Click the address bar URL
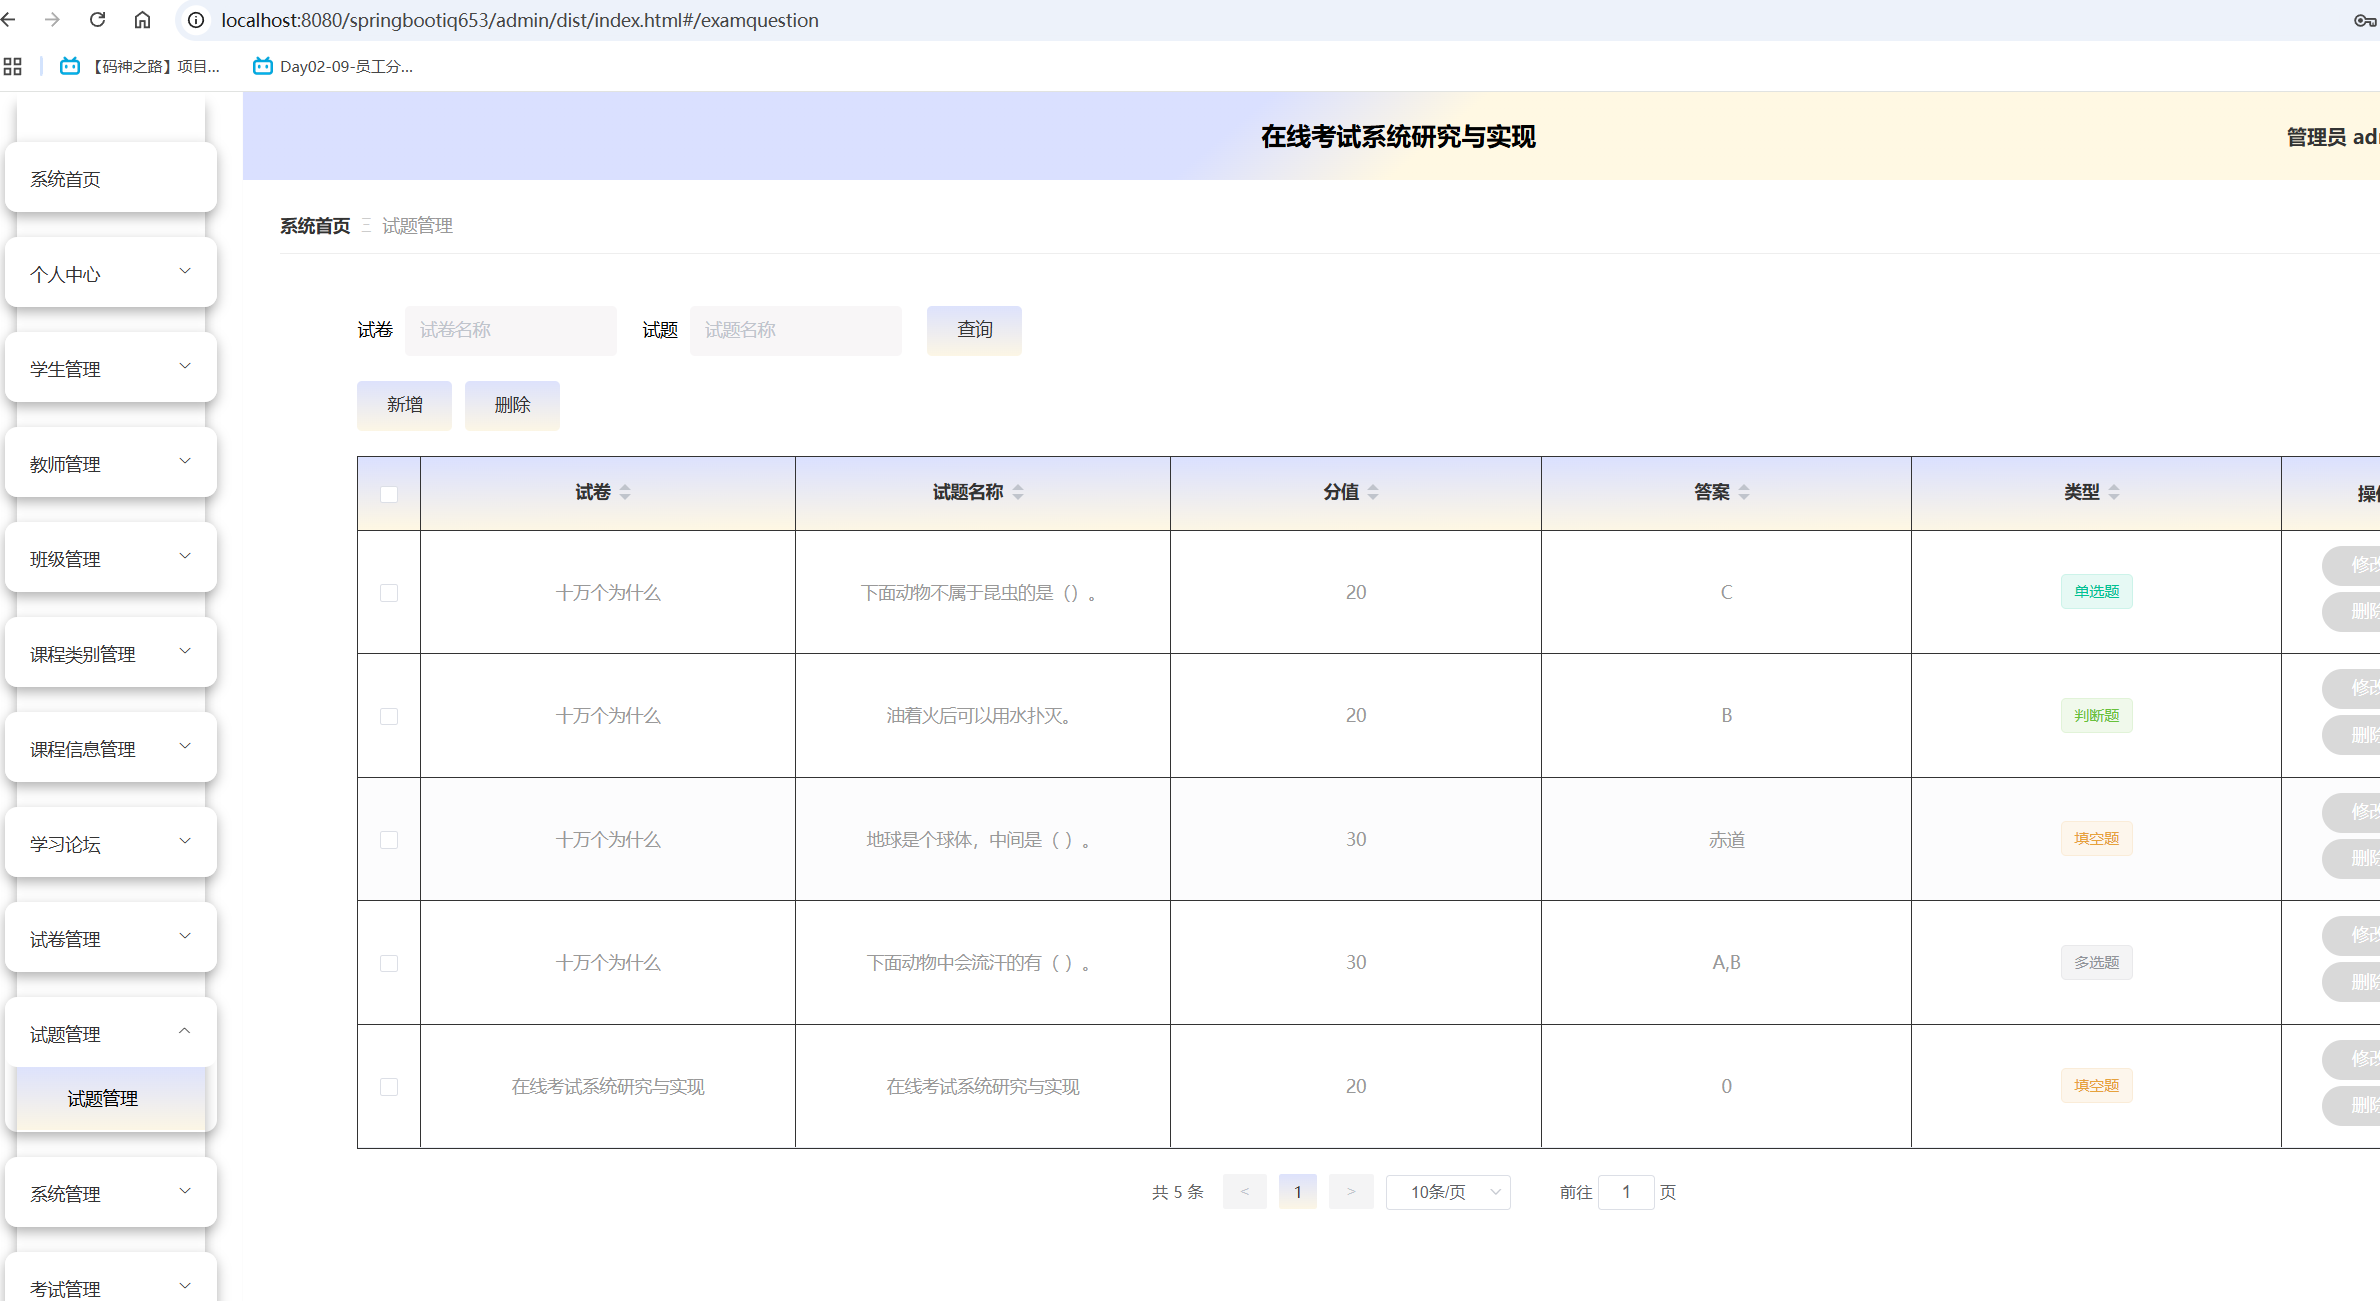The height and width of the screenshot is (1301, 2380). coord(520,20)
